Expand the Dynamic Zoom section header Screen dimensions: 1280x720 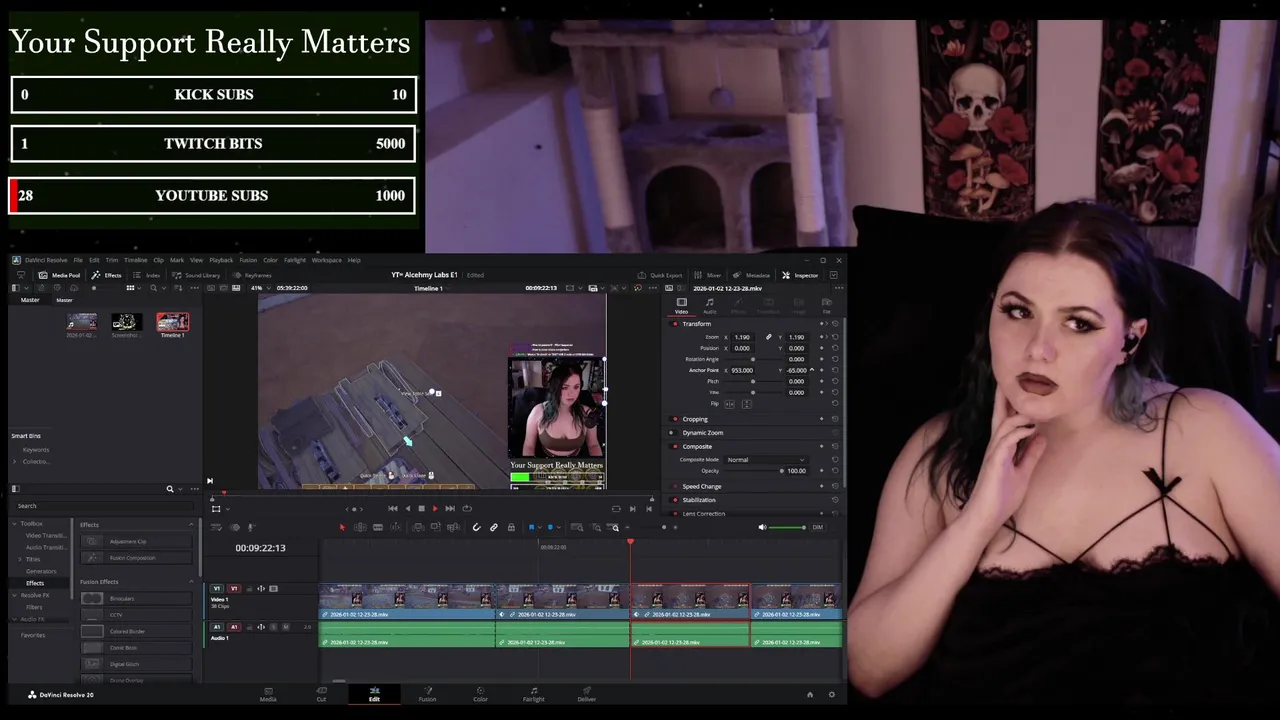click(703, 433)
